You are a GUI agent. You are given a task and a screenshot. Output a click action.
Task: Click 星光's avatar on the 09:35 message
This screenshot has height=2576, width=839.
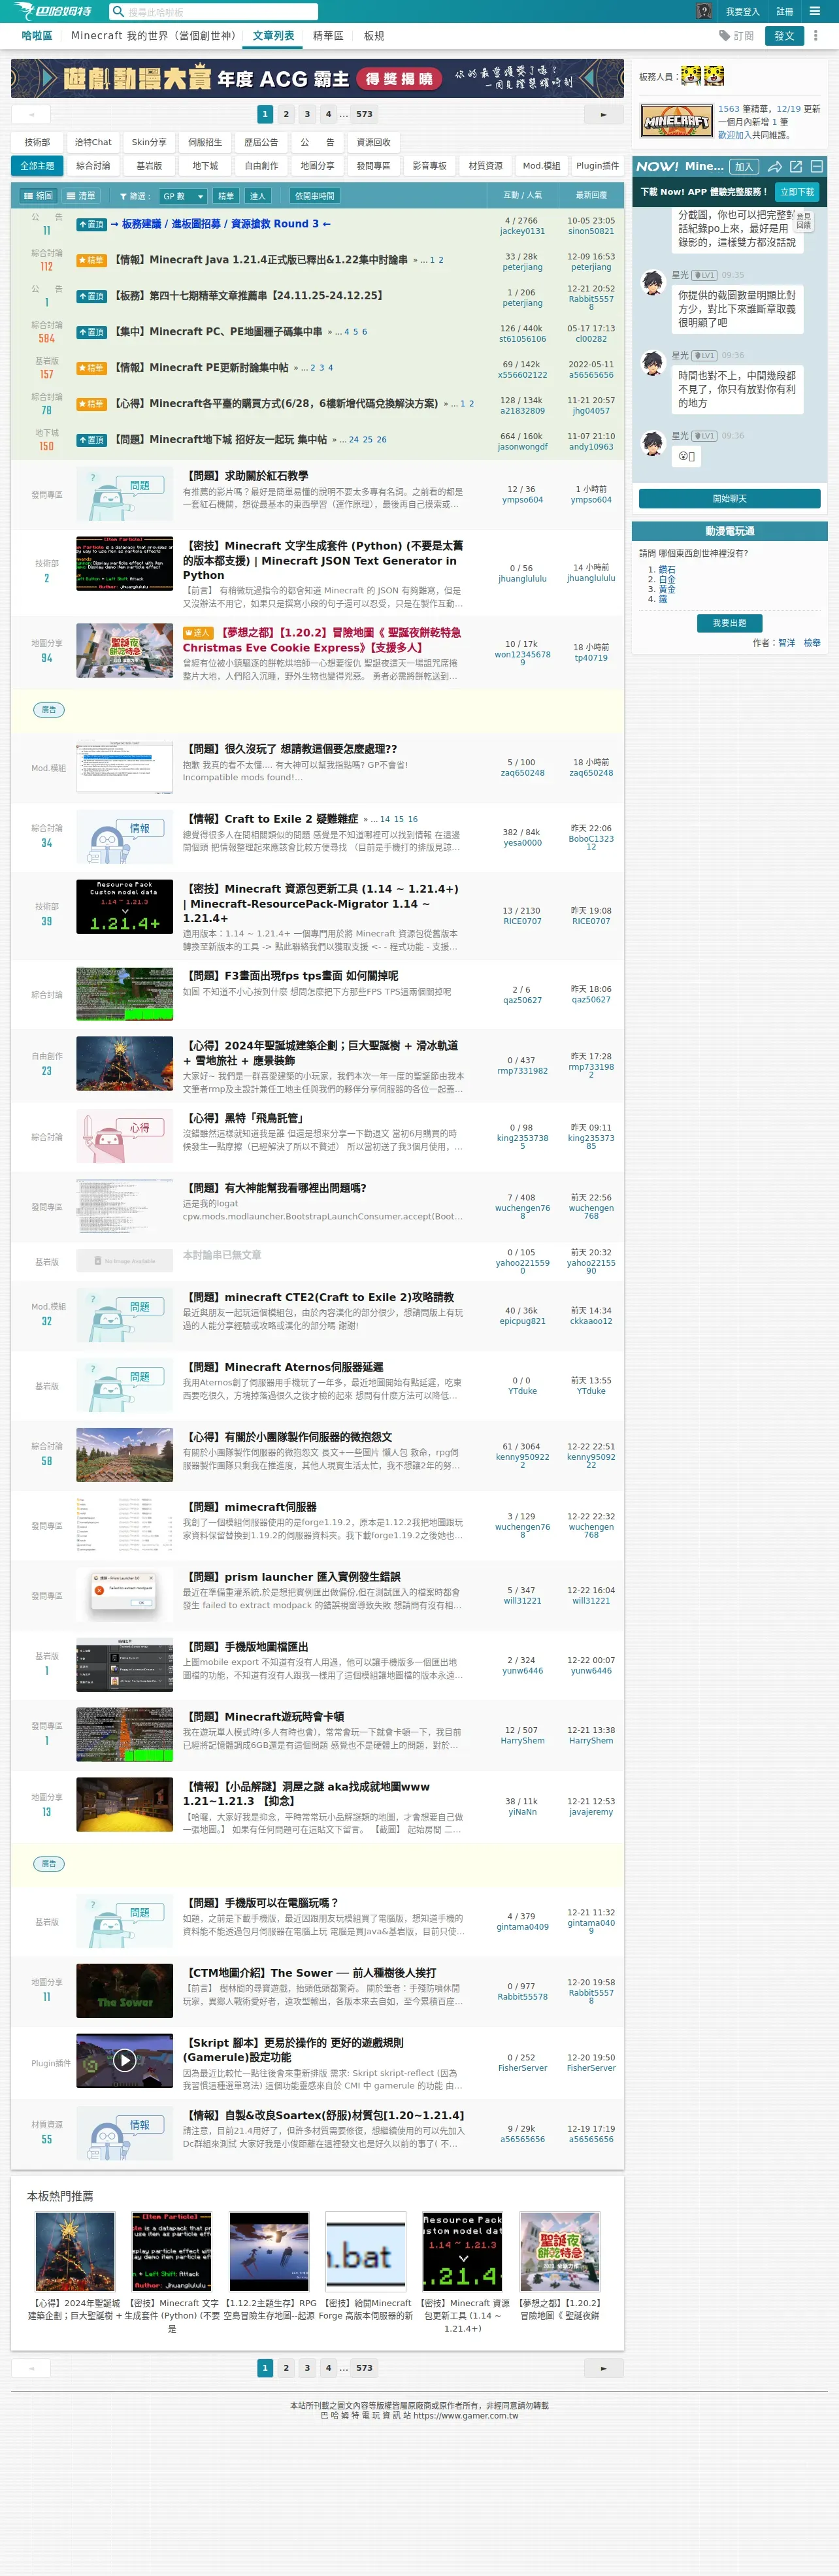pos(653,283)
